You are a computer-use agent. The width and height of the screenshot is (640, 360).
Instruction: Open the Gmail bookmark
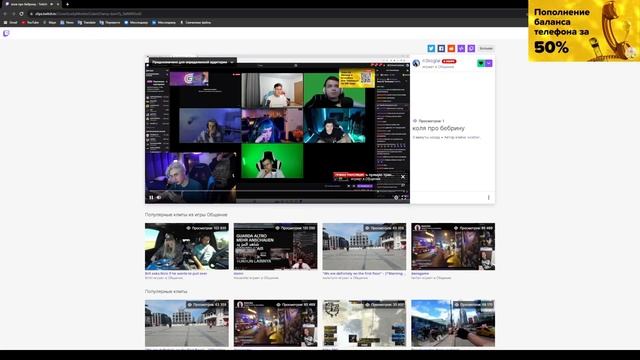click(11, 22)
